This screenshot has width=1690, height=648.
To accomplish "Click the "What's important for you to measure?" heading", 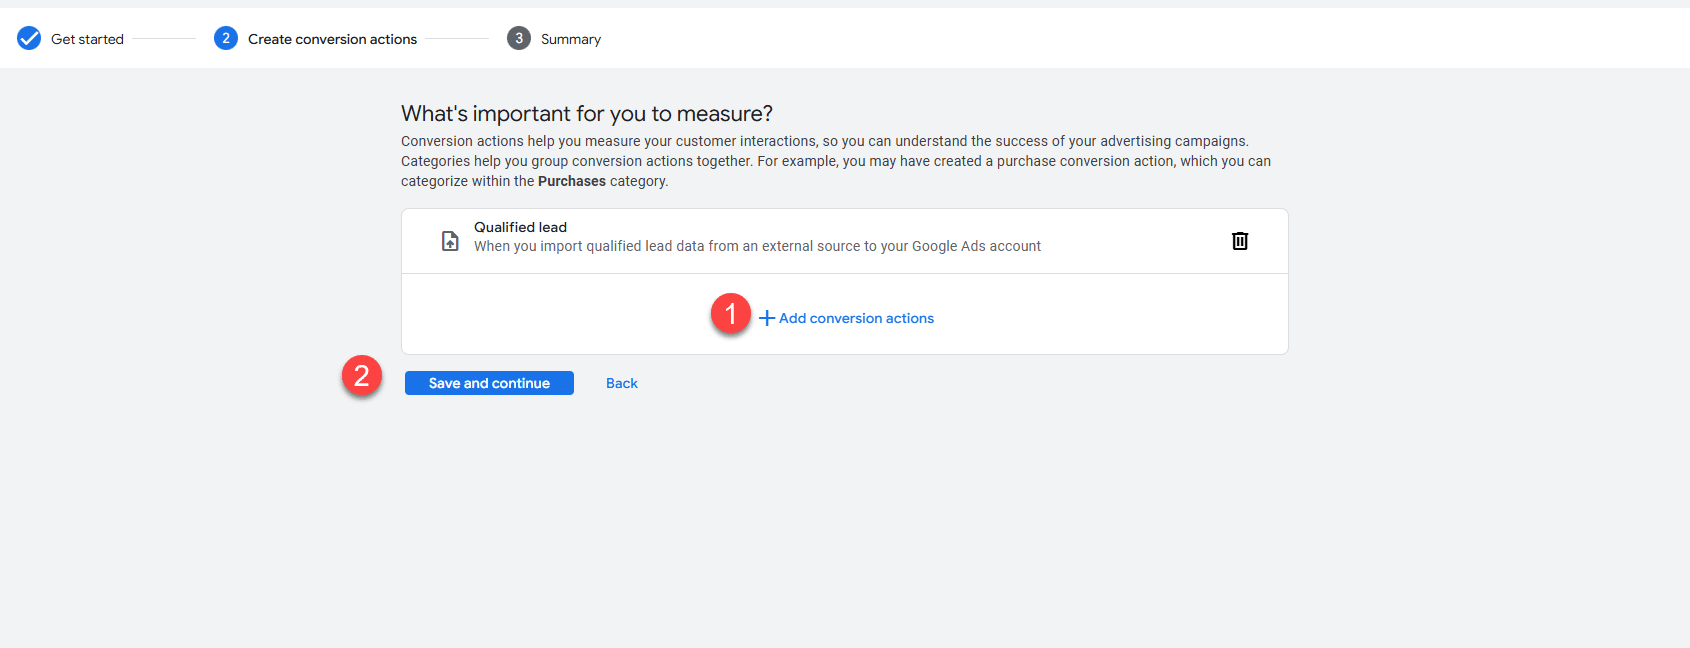I will 587,114.
